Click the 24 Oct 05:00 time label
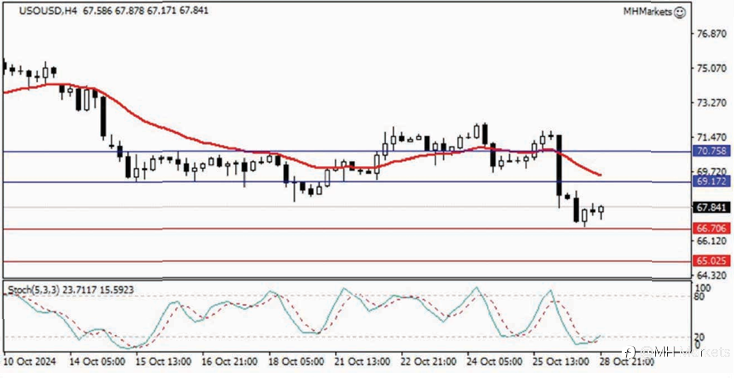 (495, 362)
